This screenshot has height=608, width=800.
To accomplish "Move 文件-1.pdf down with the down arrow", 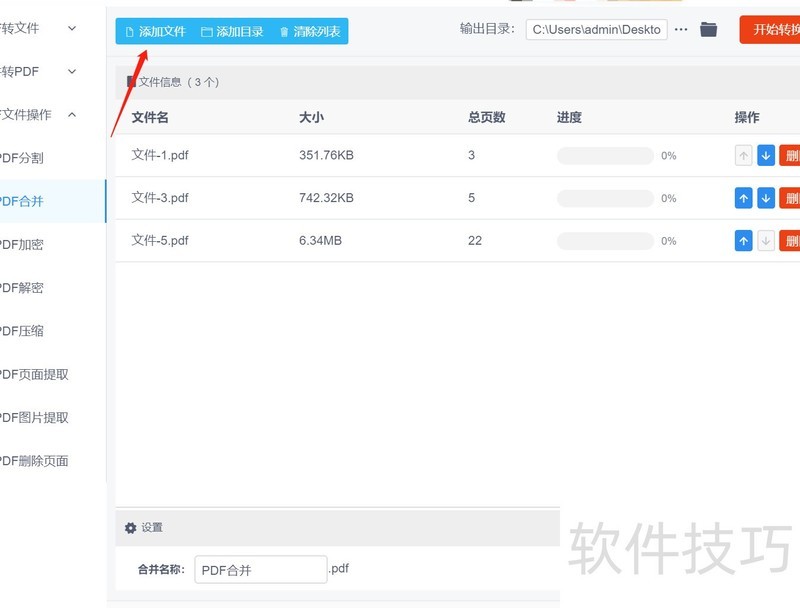I will 767,155.
